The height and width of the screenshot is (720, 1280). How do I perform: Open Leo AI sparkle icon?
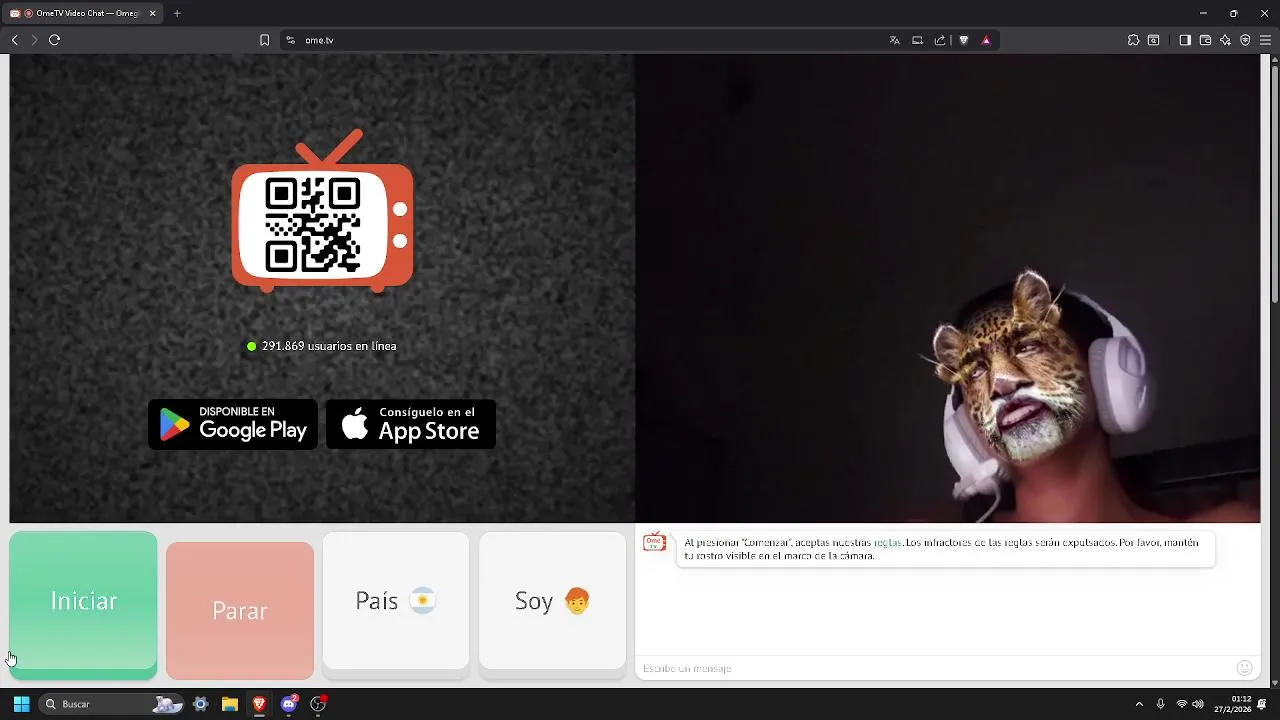(1225, 40)
